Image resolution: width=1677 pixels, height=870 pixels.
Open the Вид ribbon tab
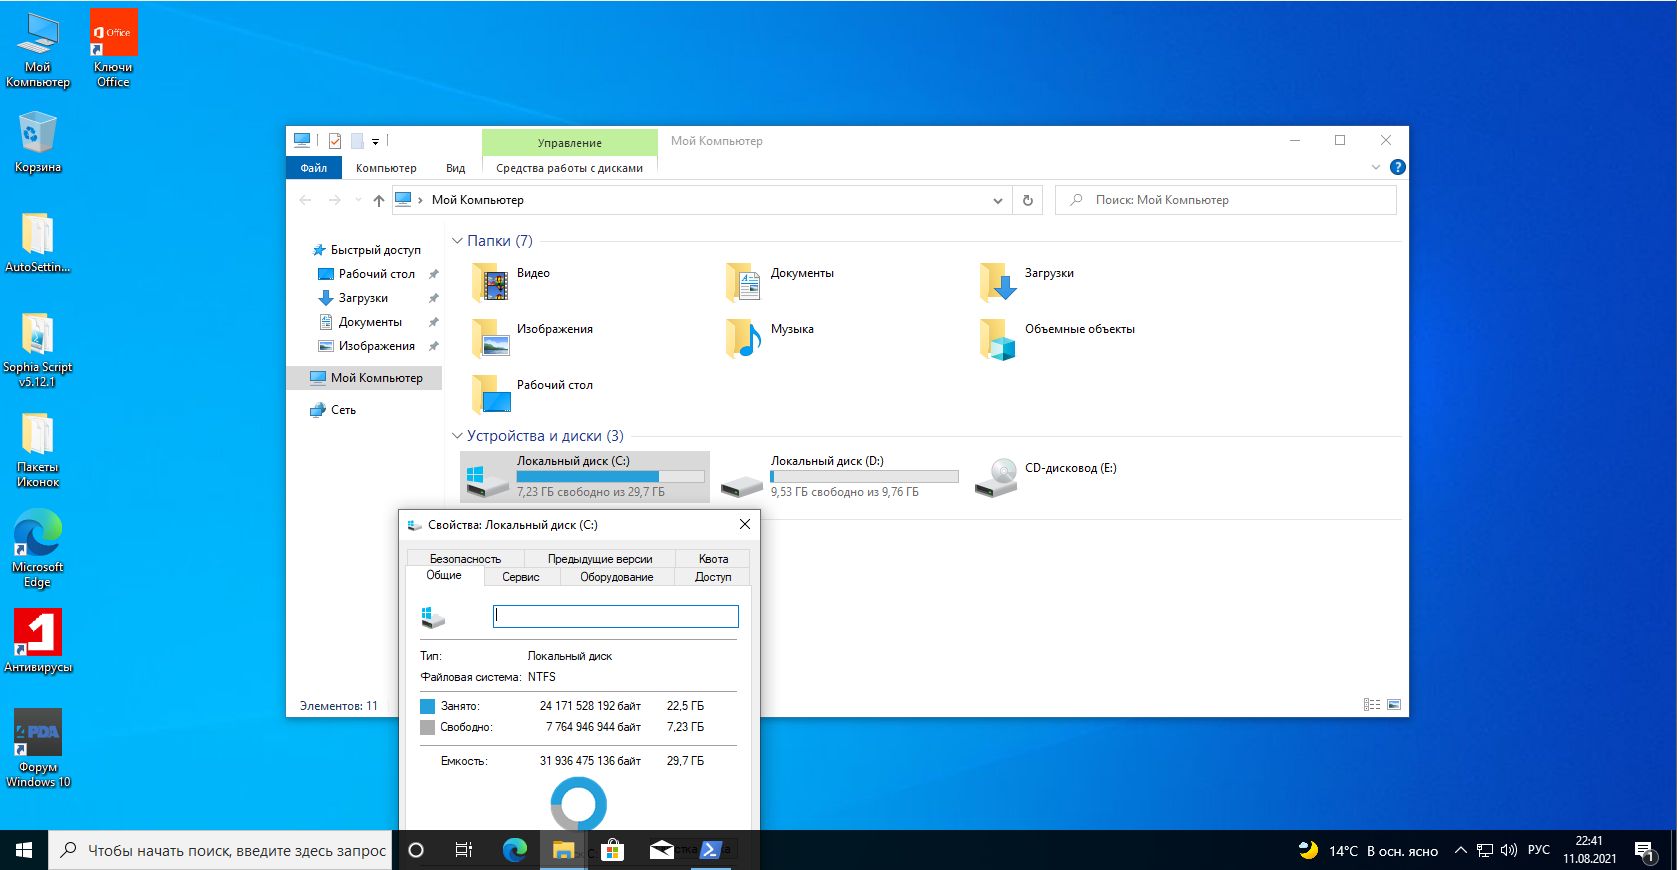click(455, 168)
